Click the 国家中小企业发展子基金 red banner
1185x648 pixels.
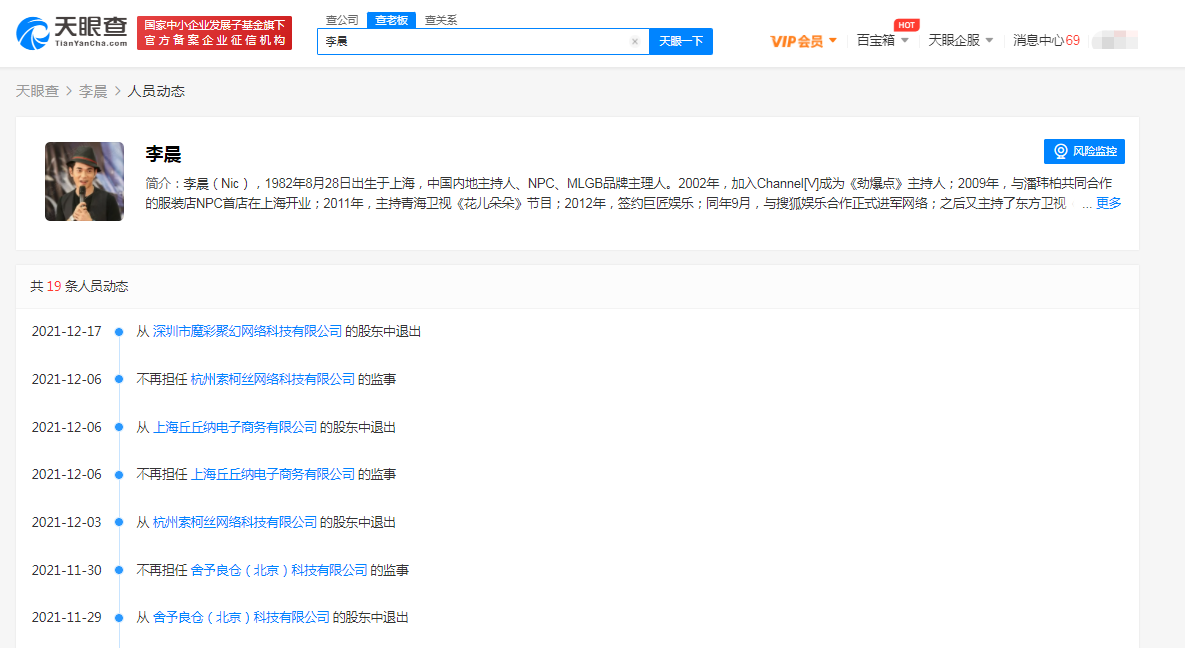(x=215, y=33)
